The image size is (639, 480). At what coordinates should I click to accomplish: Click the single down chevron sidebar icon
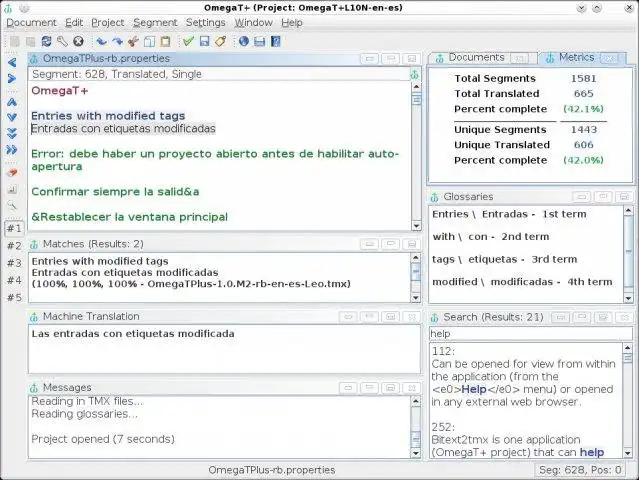[12, 117]
